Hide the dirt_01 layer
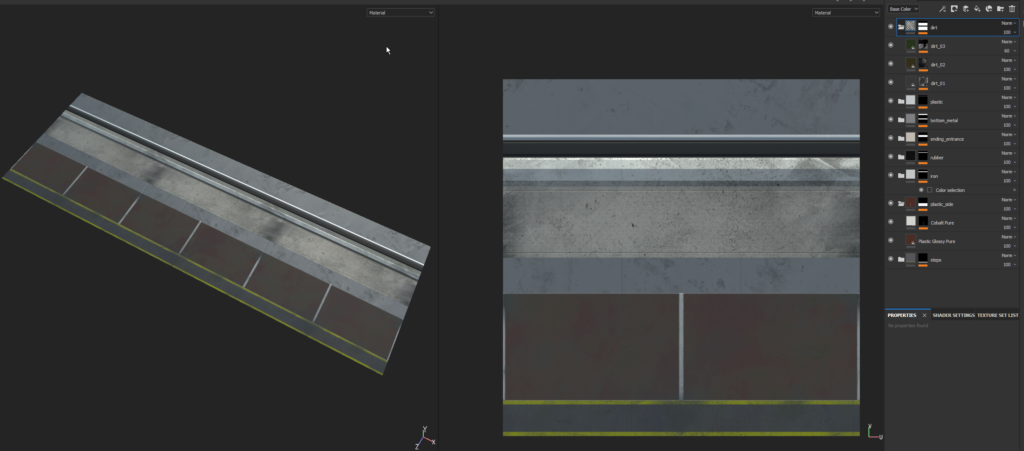The width and height of the screenshot is (1024, 451). click(x=890, y=82)
